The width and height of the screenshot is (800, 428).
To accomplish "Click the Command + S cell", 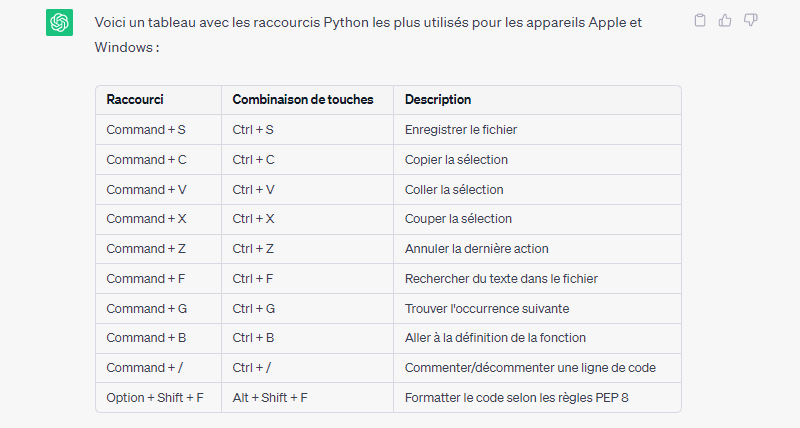I will [146, 130].
